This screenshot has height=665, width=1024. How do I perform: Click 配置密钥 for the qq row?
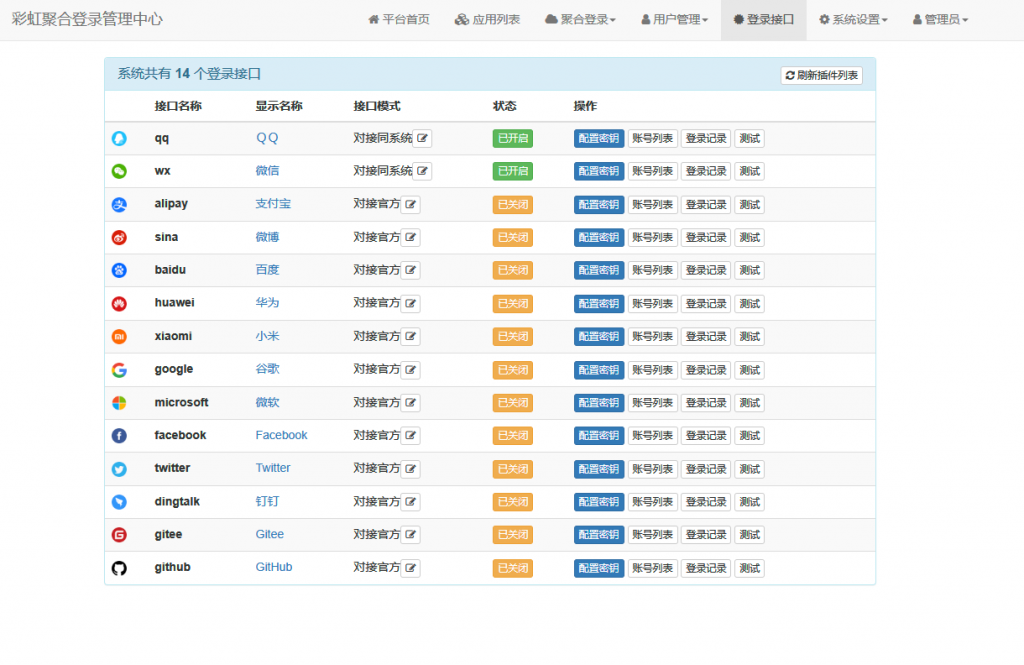(599, 138)
